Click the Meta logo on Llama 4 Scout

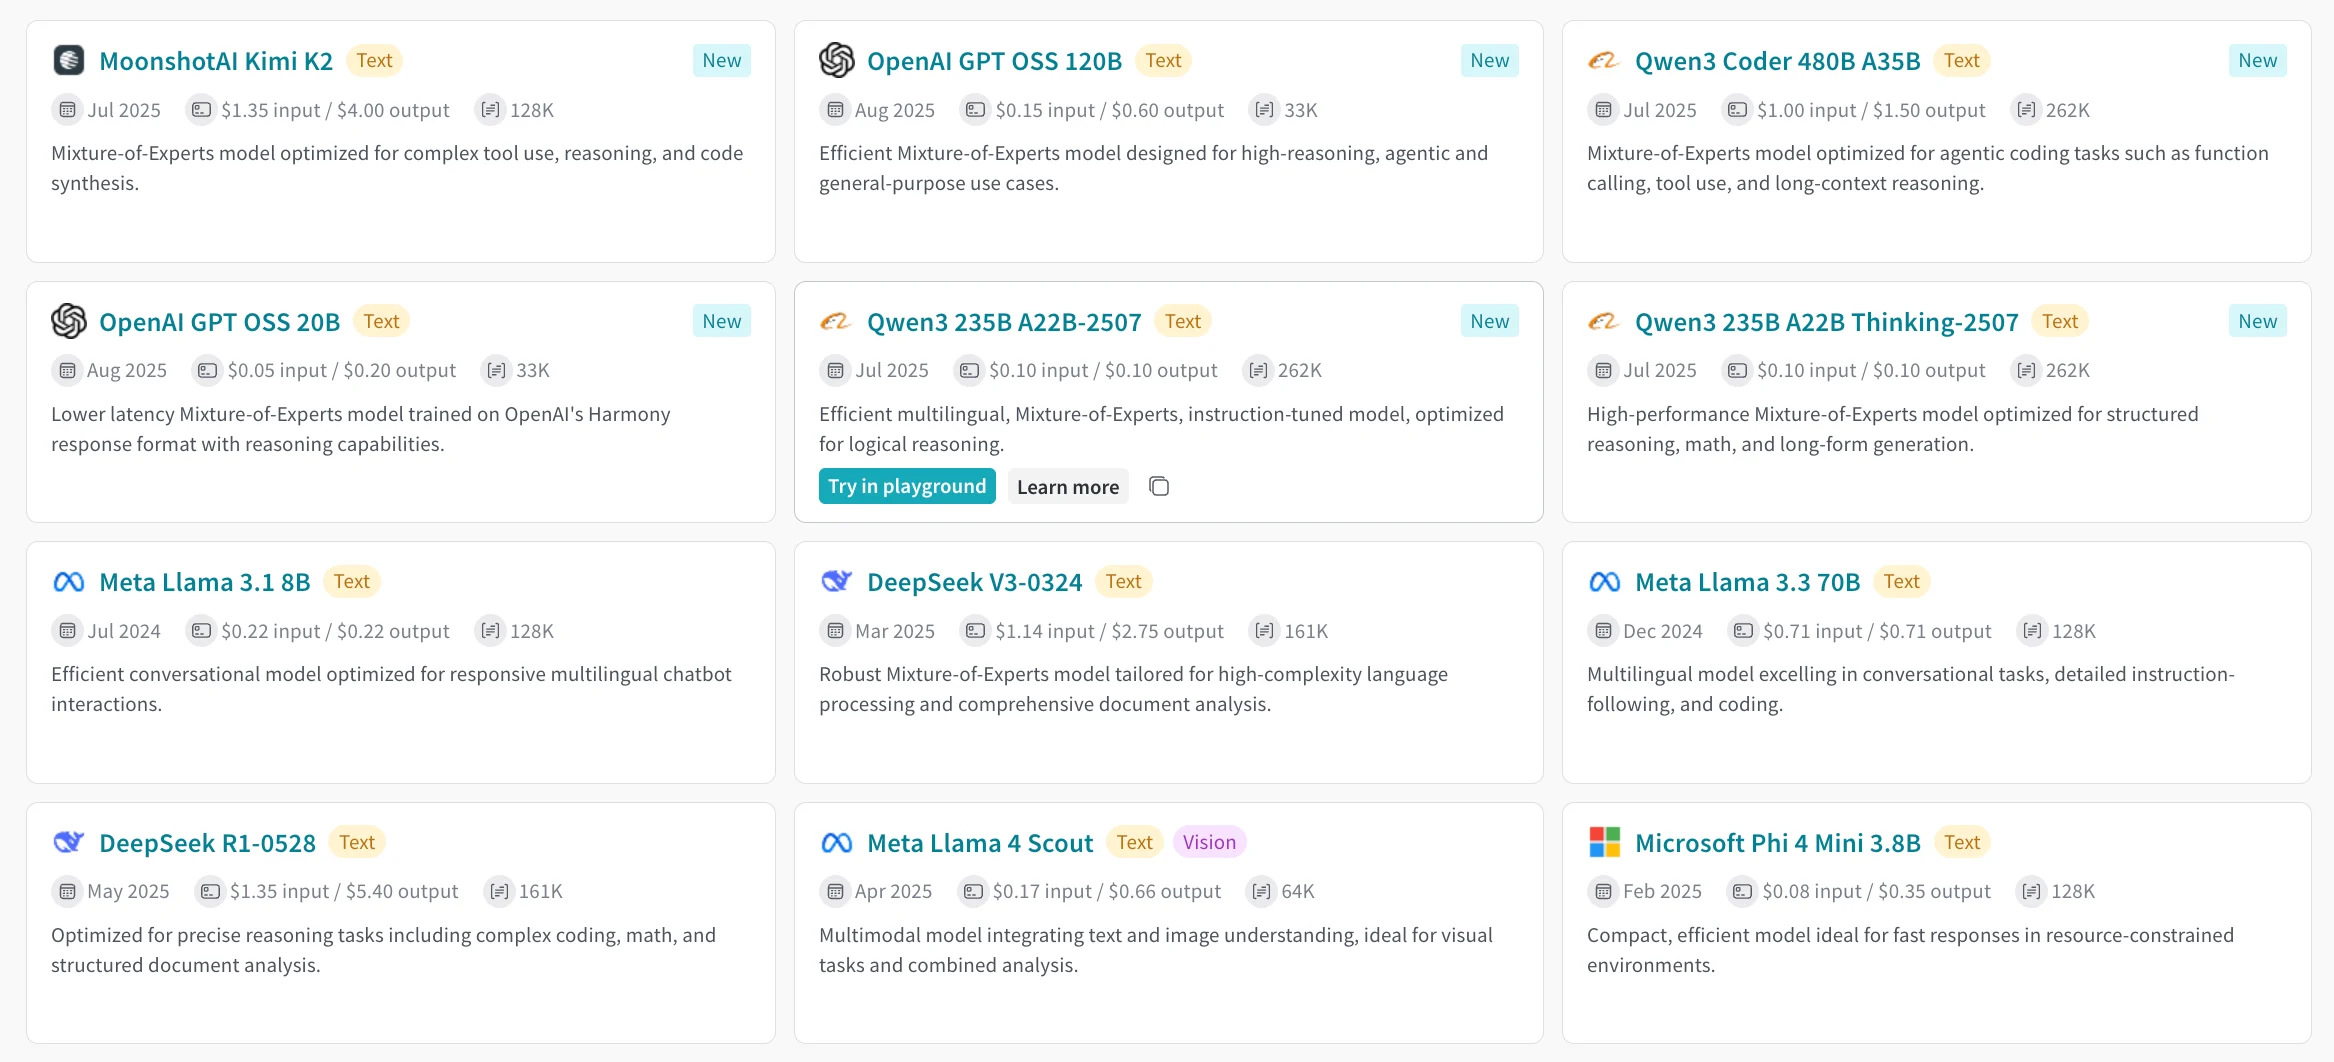click(x=836, y=843)
